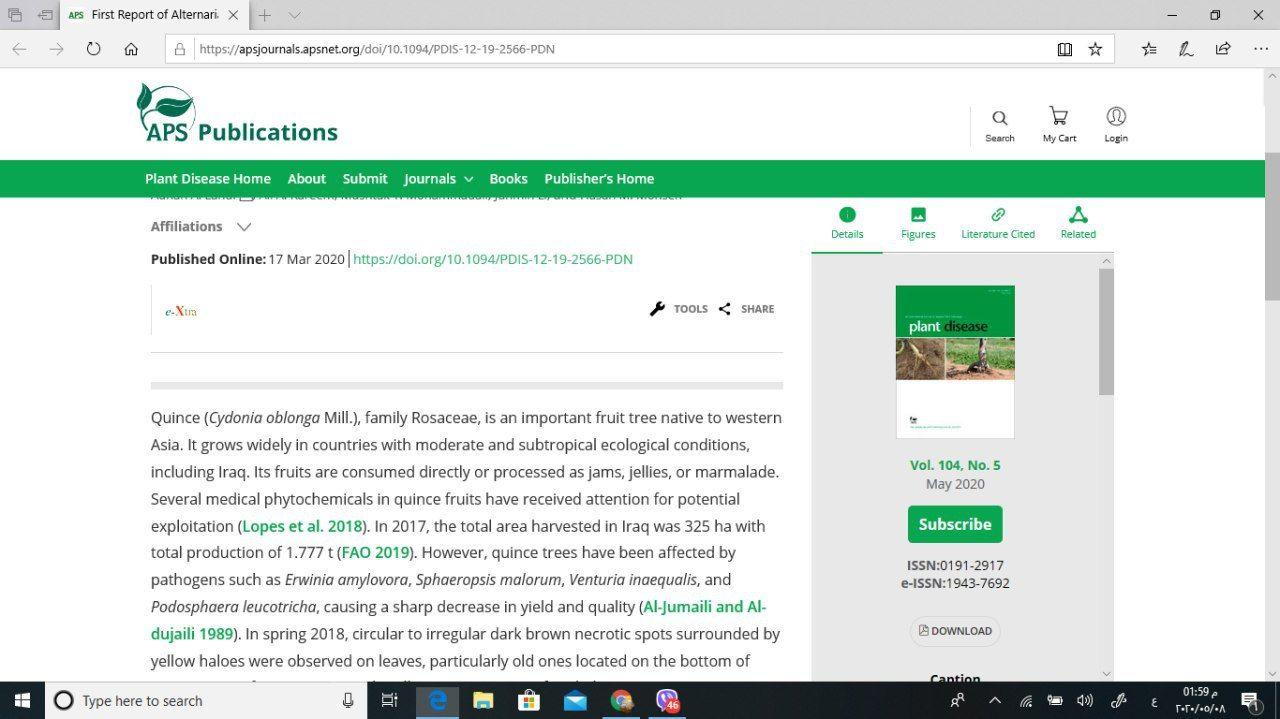The width and height of the screenshot is (1280, 719).
Task: Download the article PDF
Action: point(955,631)
